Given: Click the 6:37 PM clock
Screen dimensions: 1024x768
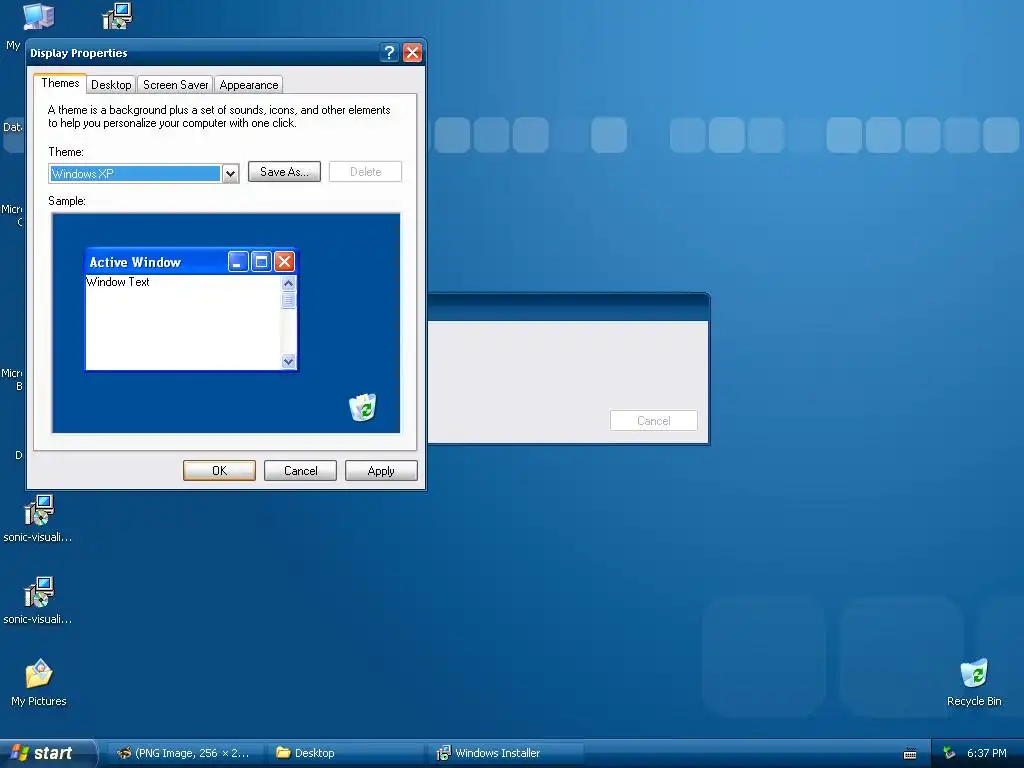Looking at the screenshot, I should (987, 753).
